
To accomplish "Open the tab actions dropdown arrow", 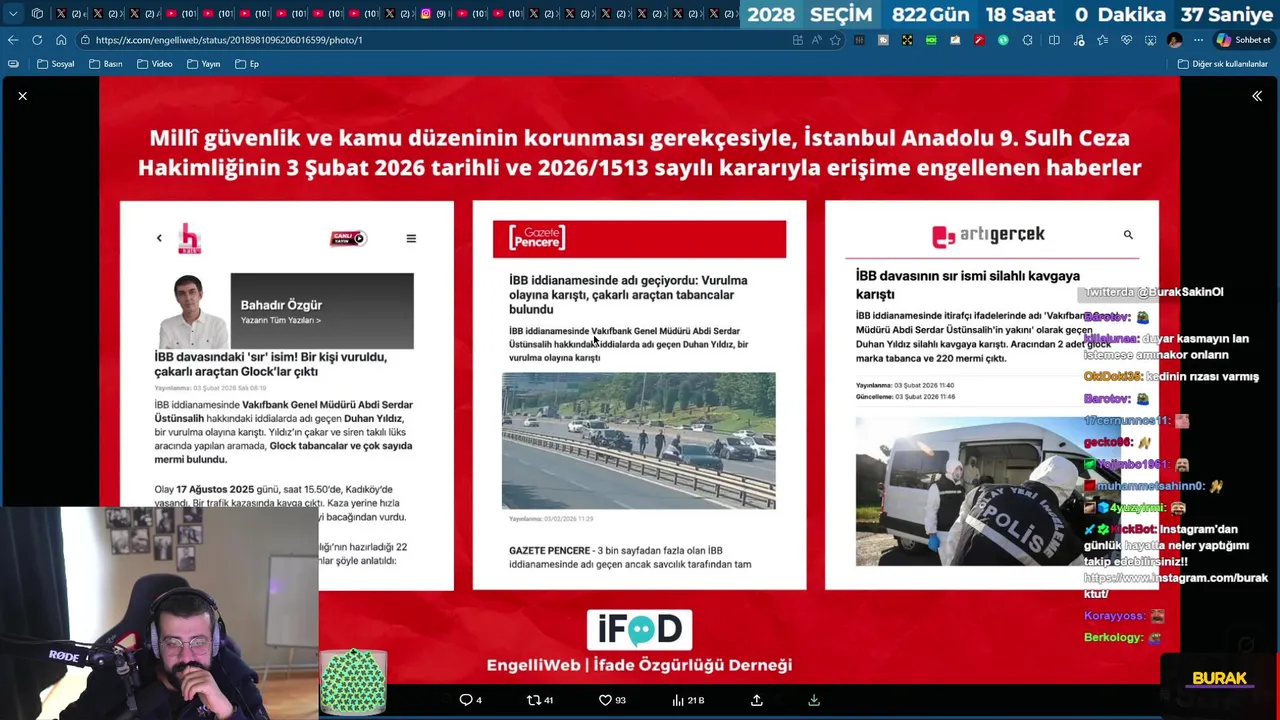I will [x=12, y=14].
